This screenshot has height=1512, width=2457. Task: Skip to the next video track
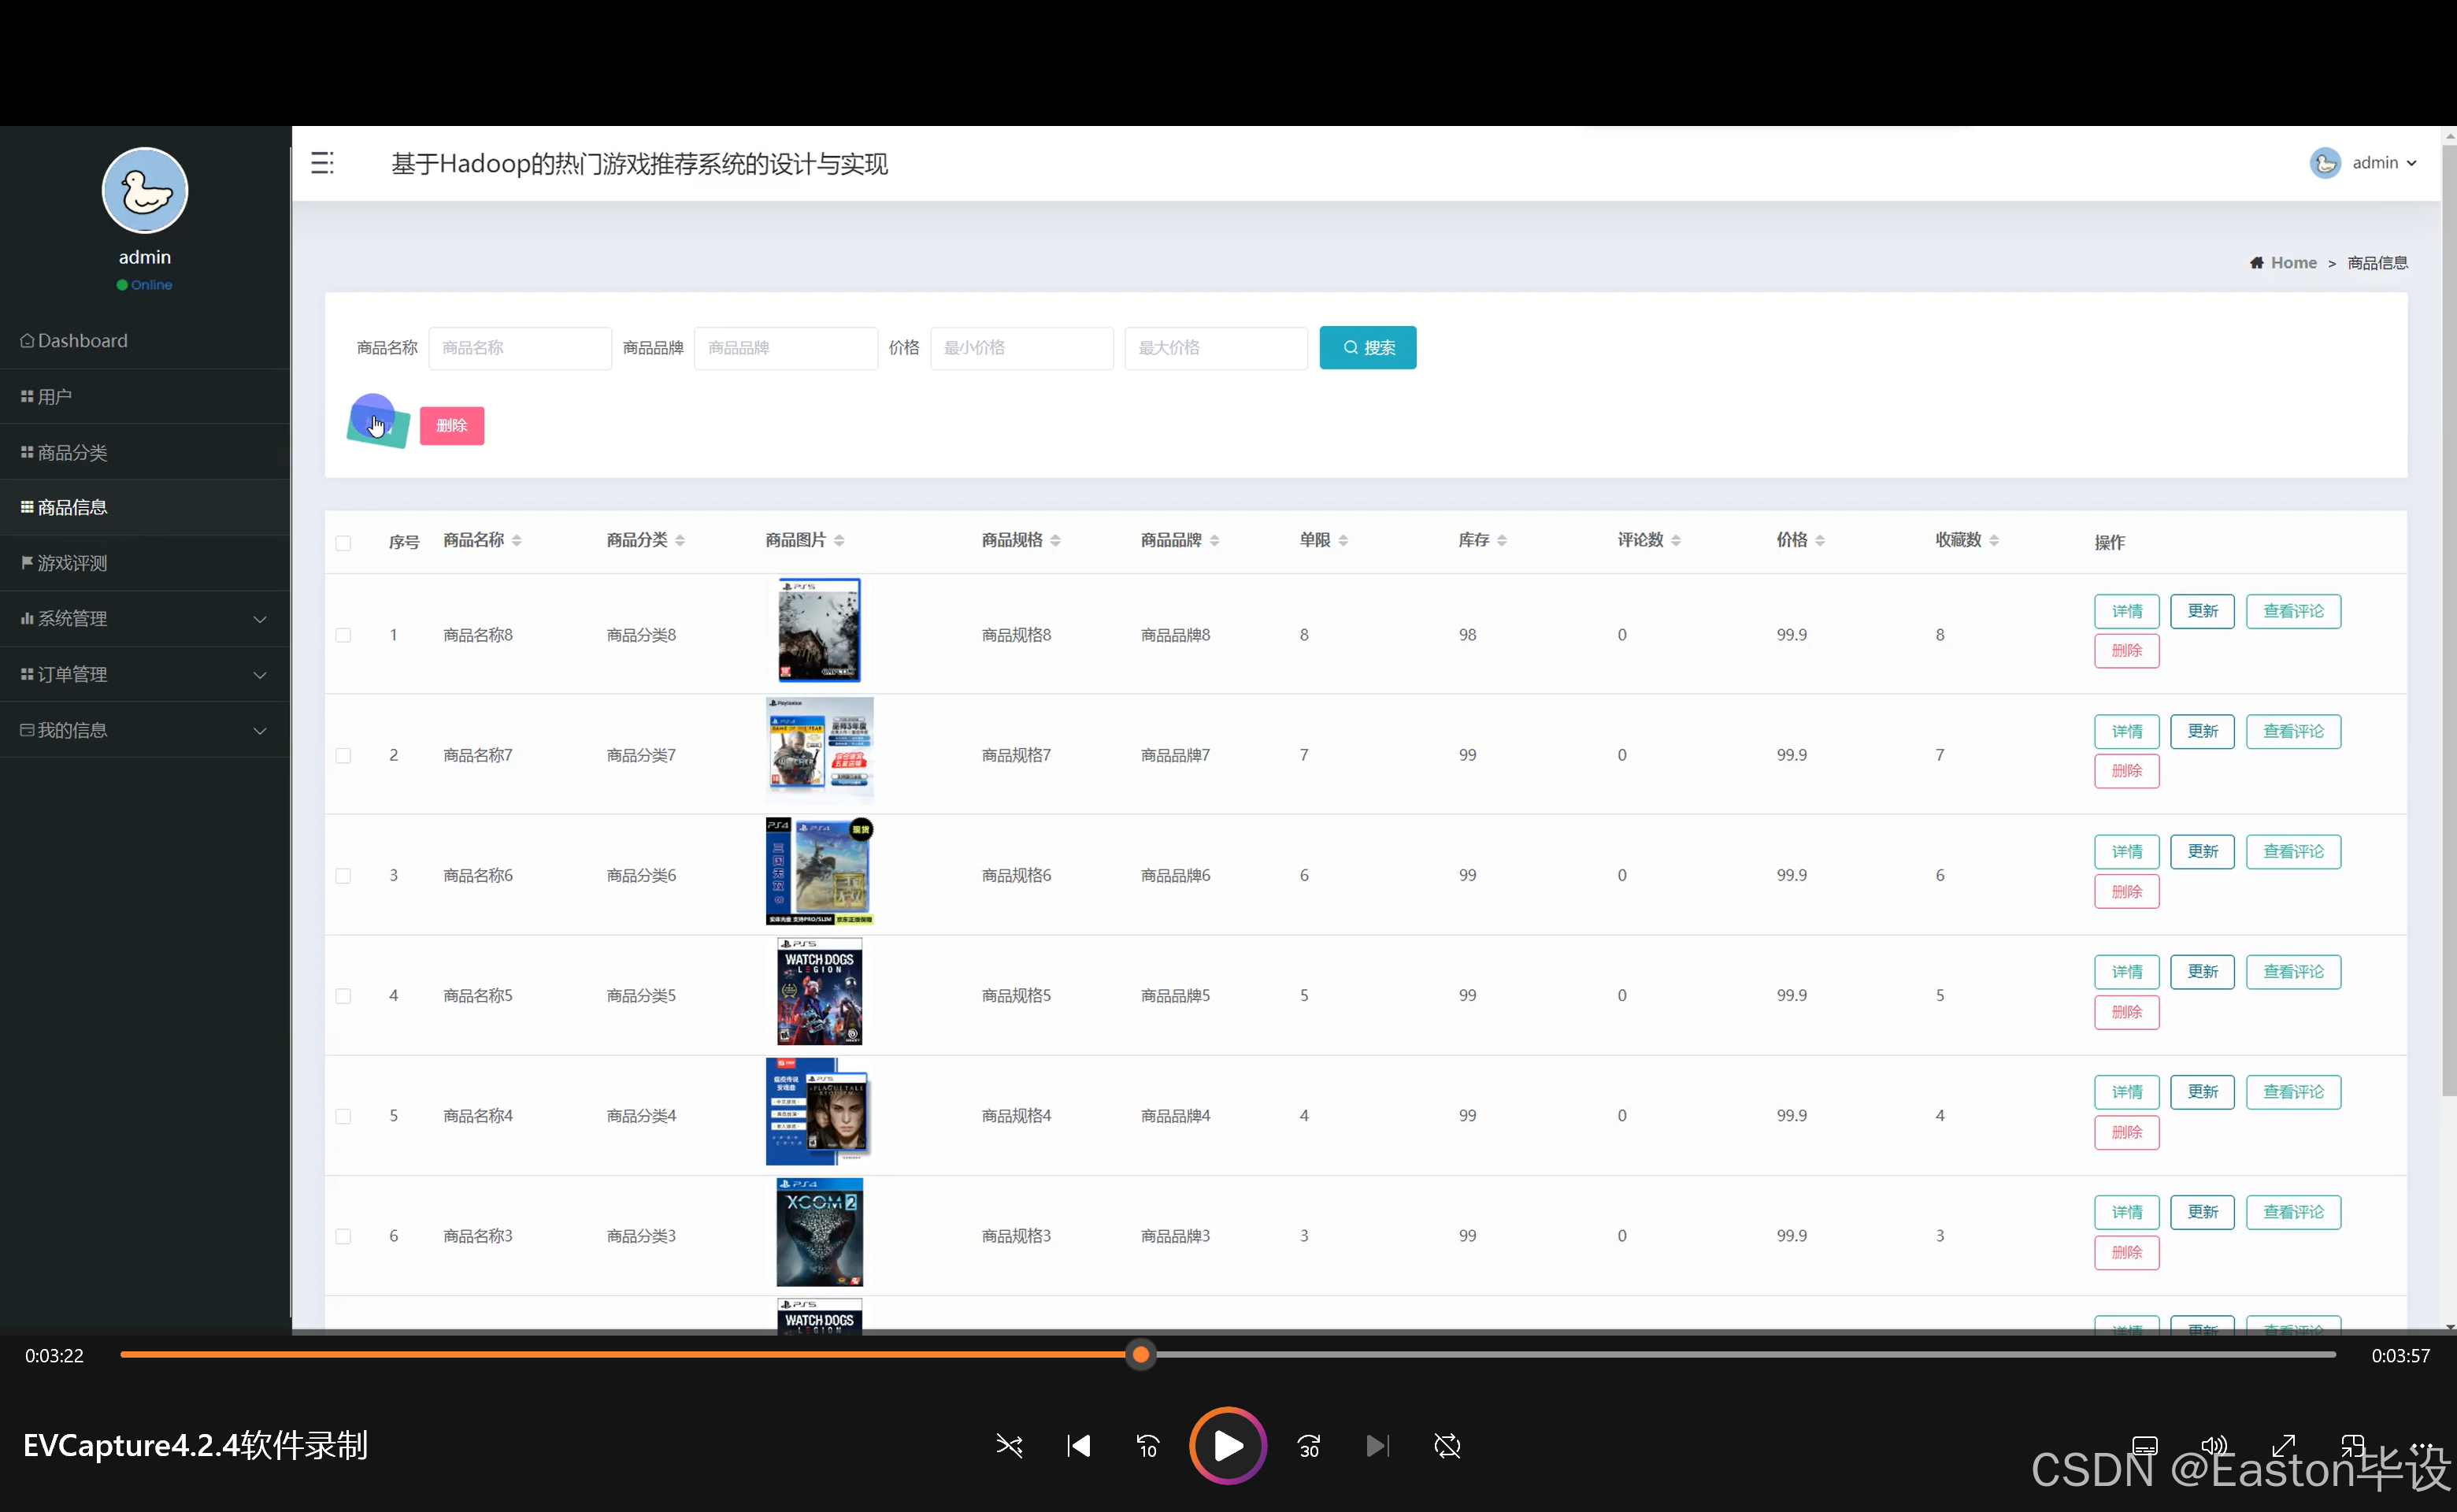coord(1378,1446)
